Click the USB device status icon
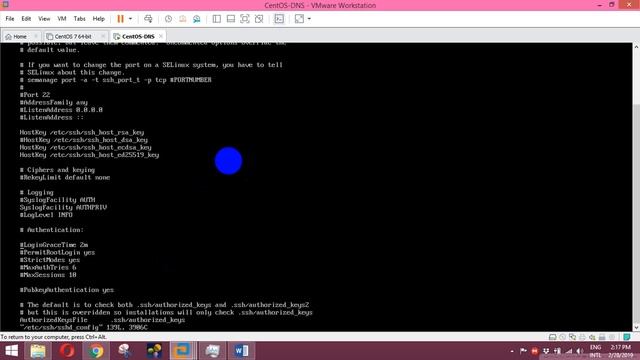The height and width of the screenshot is (360, 640). coord(602,337)
